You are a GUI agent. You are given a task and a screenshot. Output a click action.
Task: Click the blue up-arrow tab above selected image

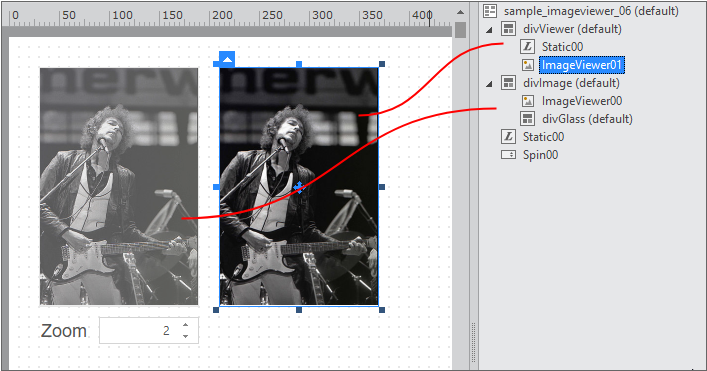coord(227,59)
